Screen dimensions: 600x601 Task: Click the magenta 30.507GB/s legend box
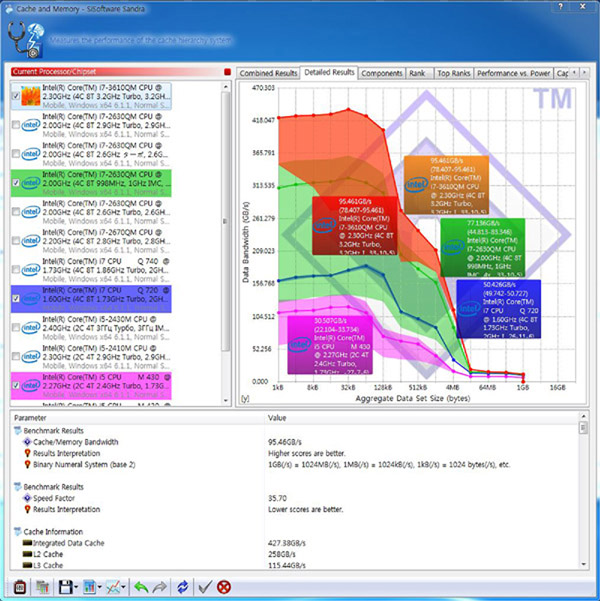tap(330, 345)
